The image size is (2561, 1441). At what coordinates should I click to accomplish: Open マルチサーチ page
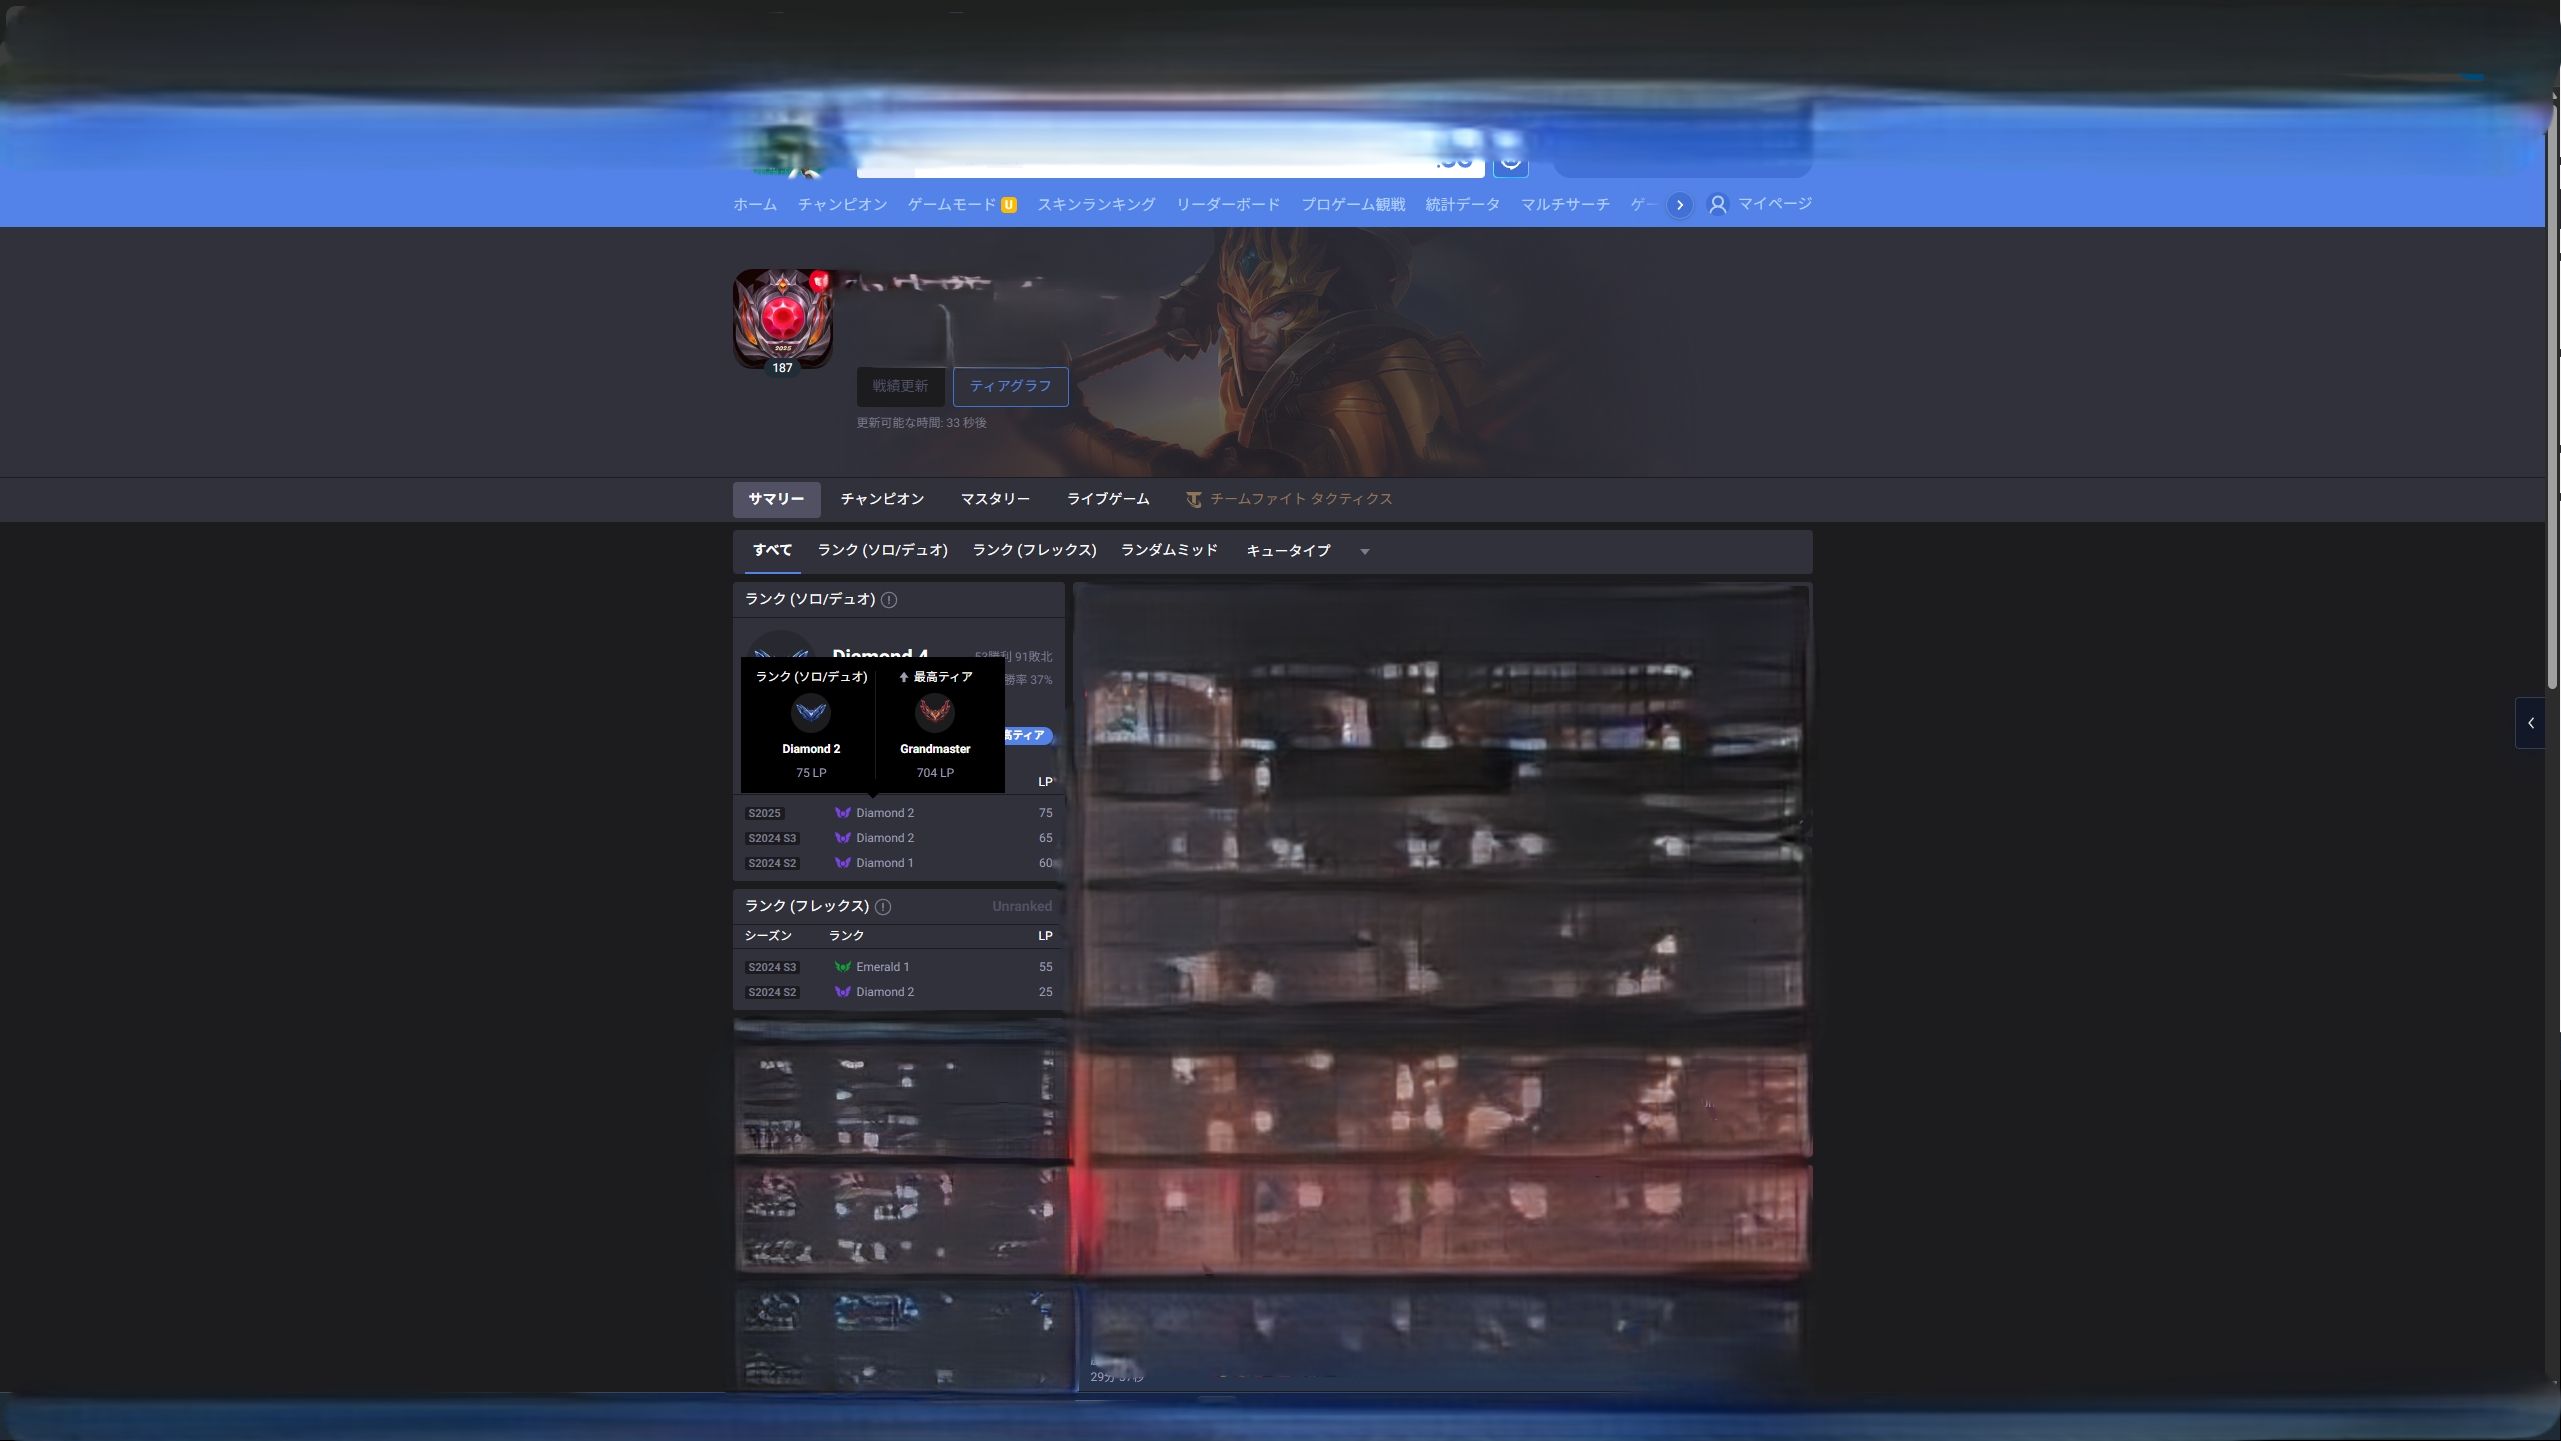1565,205
